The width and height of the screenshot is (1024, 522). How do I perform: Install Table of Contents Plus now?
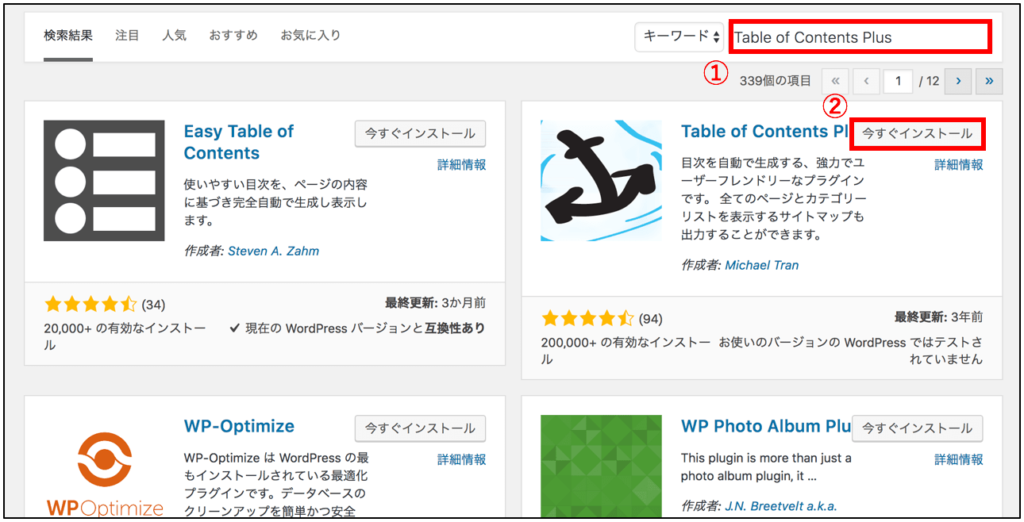click(917, 133)
